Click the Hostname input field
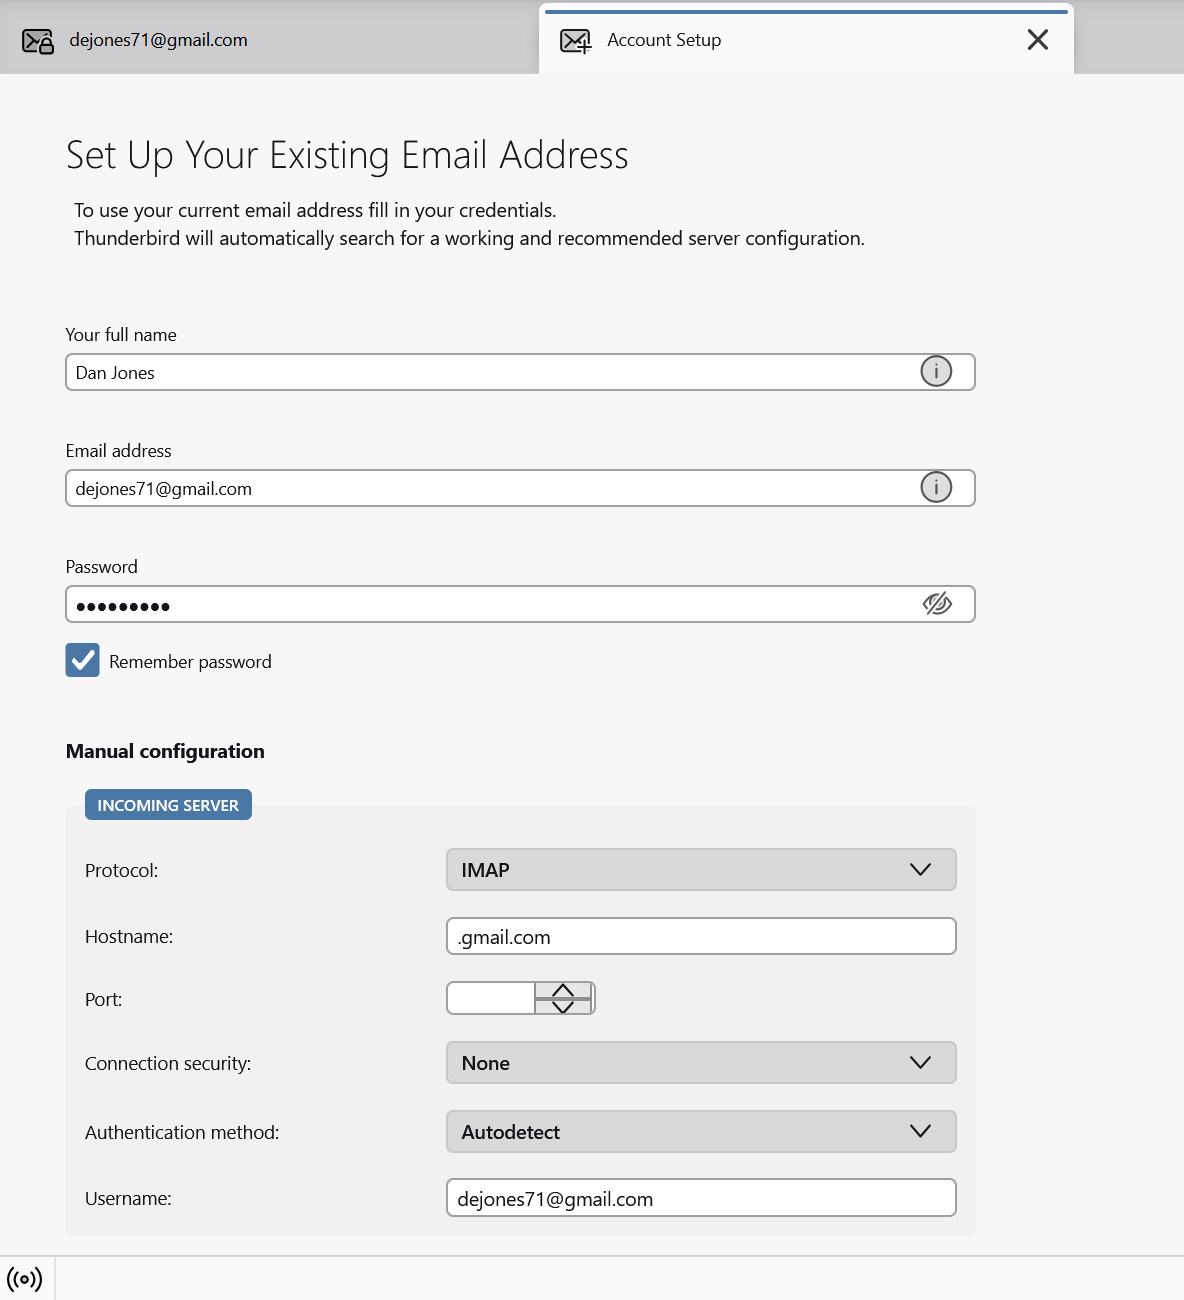Screen dimensions: 1184x1300 700,937
